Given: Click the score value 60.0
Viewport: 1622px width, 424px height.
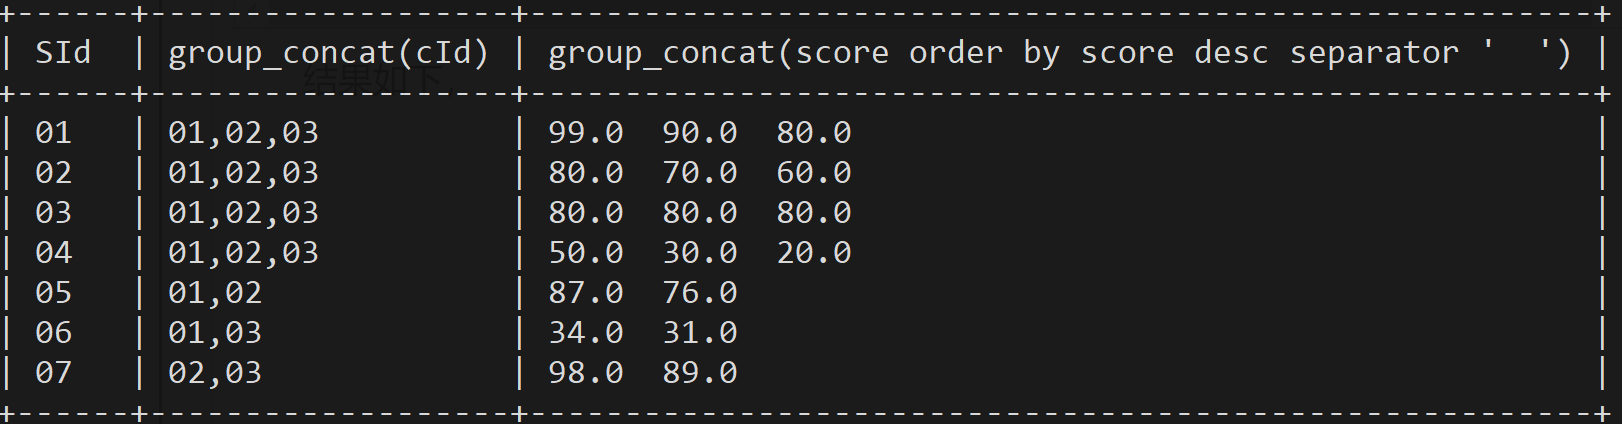Looking at the screenshot, I should 814,172.
